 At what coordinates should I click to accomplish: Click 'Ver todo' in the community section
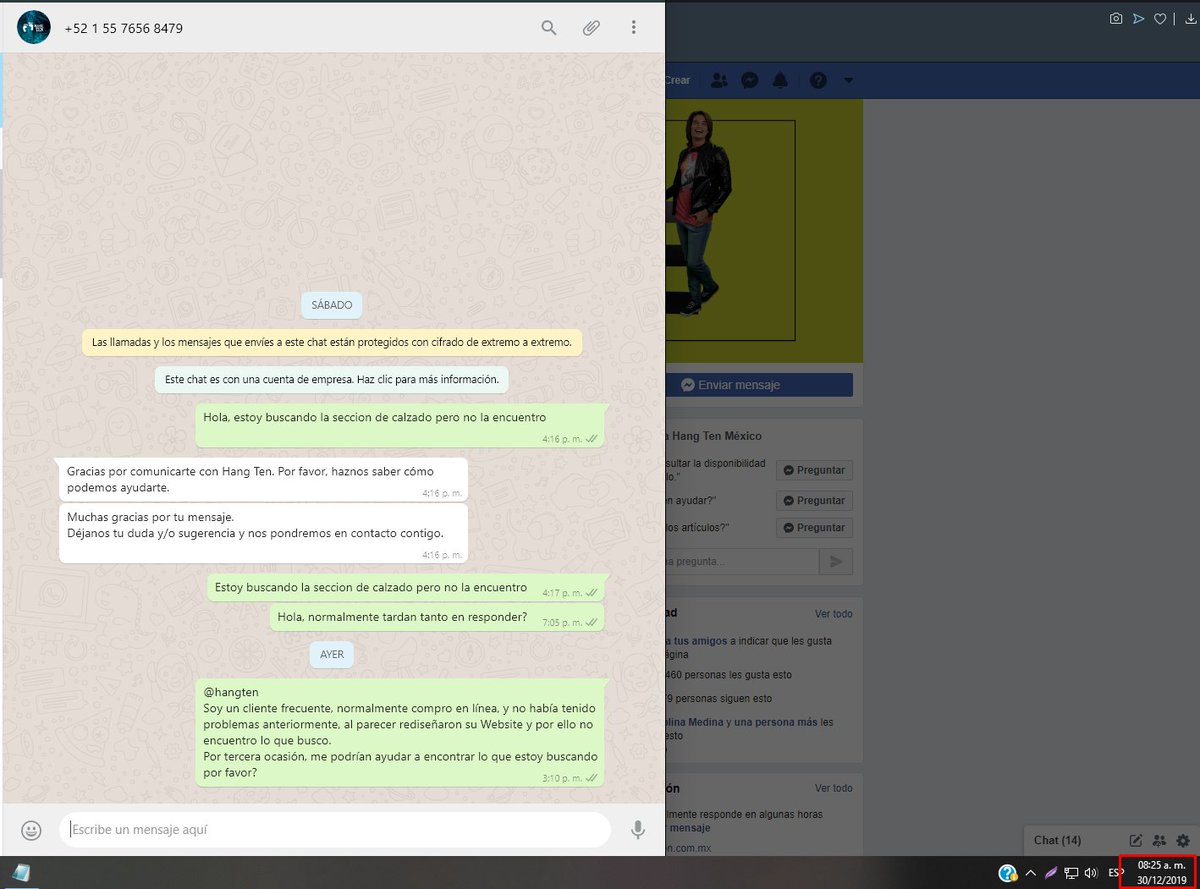(x=834, y=614)
